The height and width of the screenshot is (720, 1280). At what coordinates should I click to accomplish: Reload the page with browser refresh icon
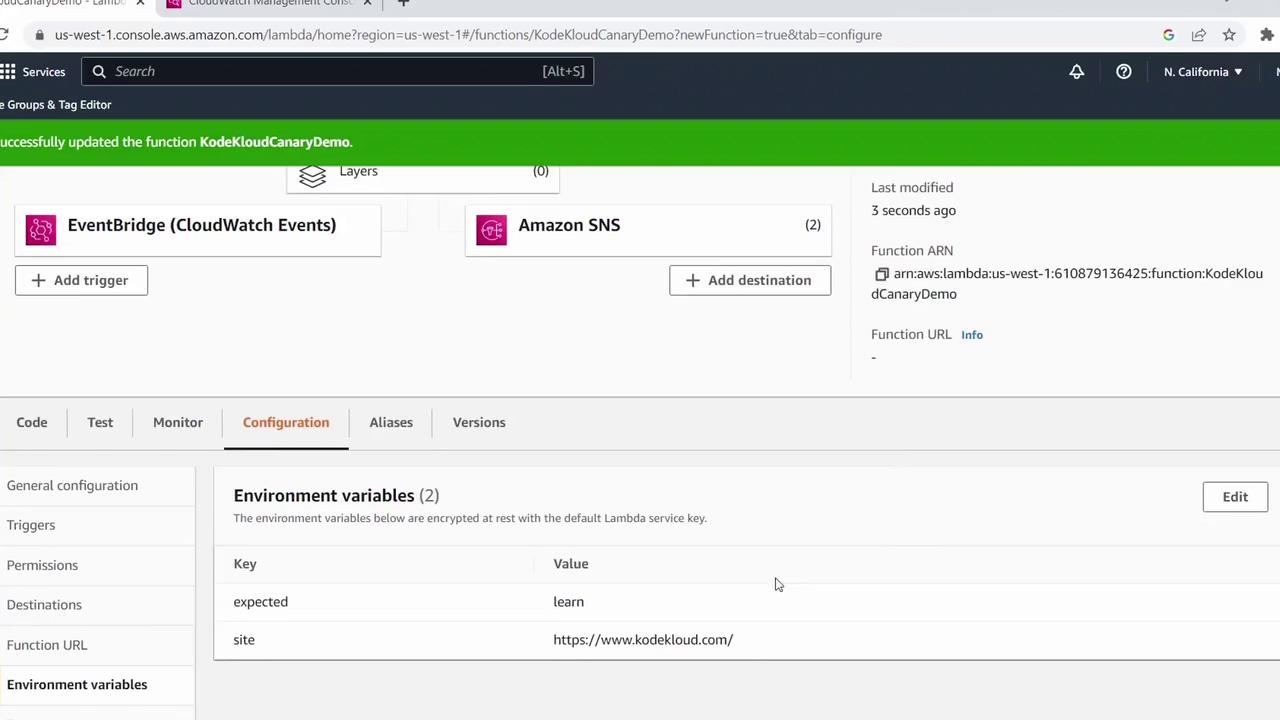point(5,35)
